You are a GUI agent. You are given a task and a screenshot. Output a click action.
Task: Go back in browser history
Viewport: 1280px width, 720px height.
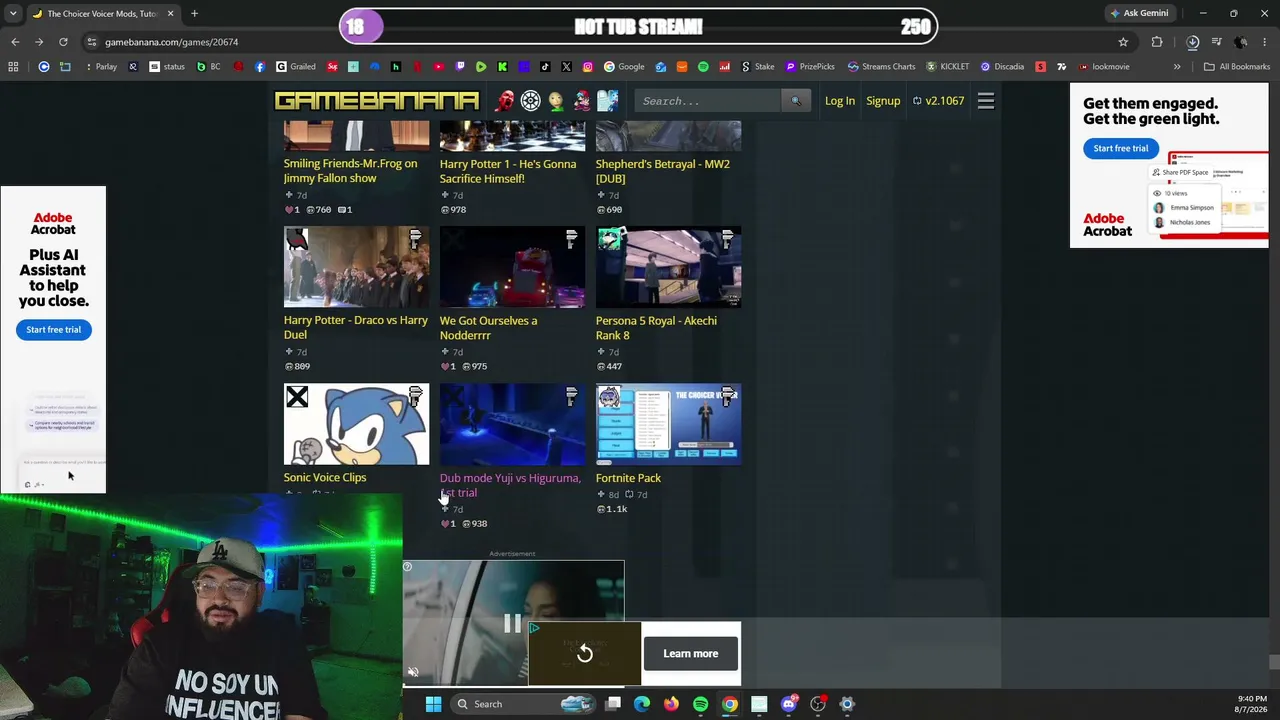(15, 42)
